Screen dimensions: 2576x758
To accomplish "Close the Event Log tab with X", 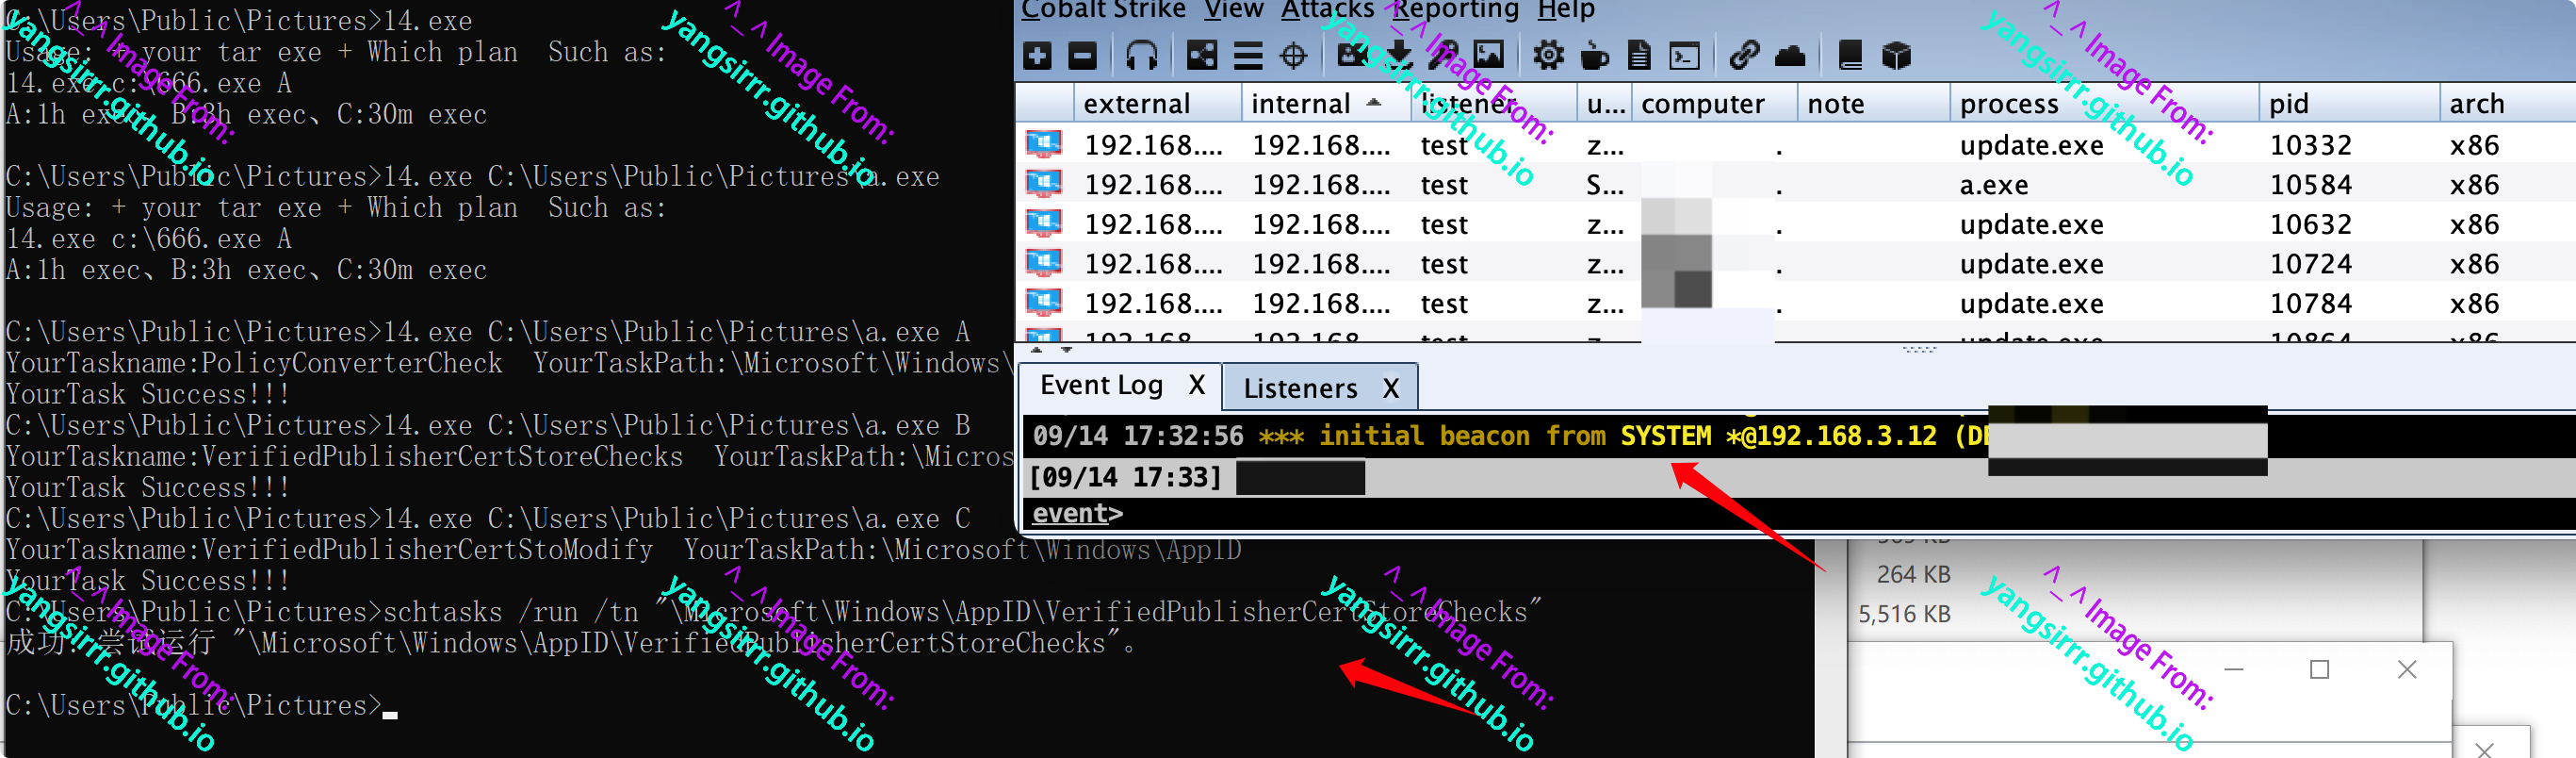I will [1196, 385].
